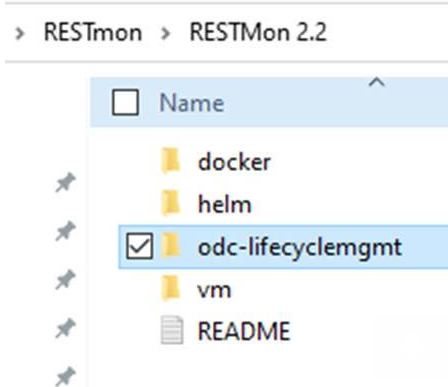
Task: Click the README text file icon
Action: [x=172, y=330]
